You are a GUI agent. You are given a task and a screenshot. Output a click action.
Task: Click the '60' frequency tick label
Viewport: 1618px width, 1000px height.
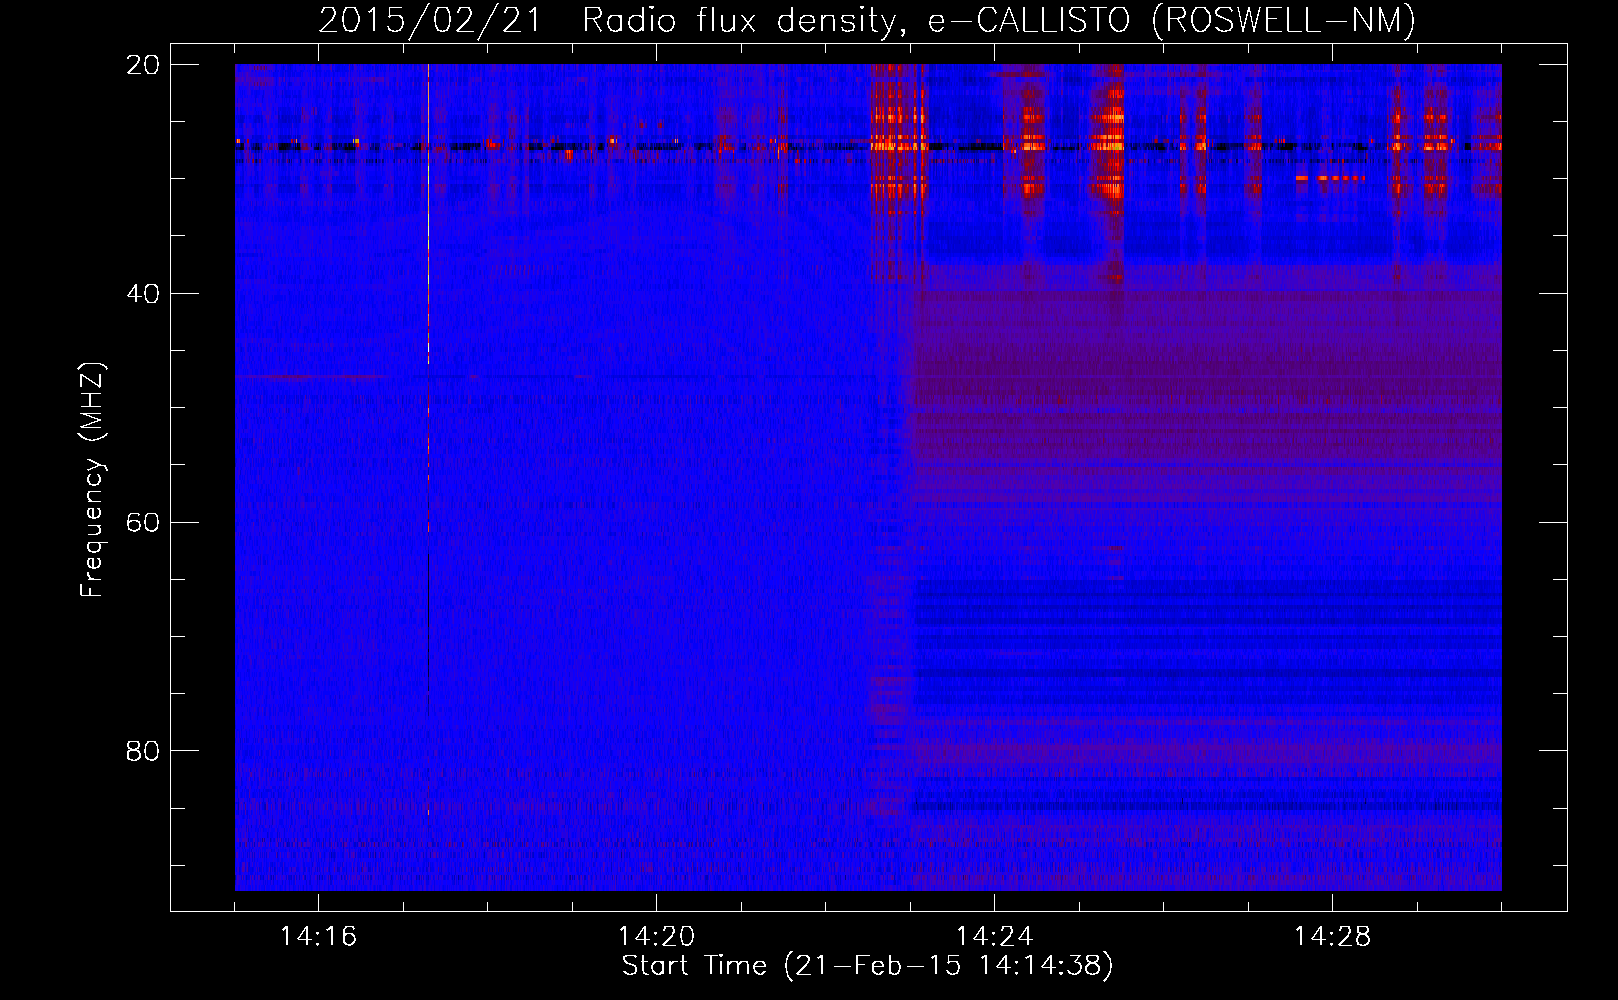point(143,523)
